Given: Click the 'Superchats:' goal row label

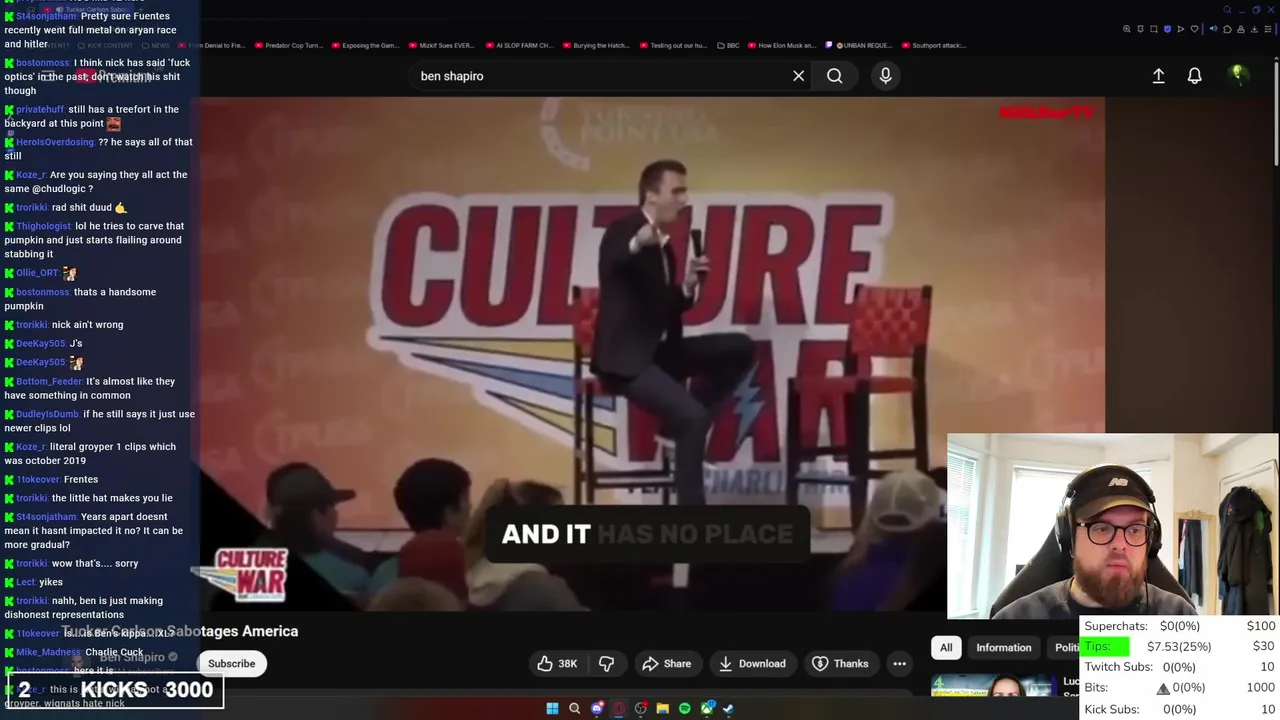Looking at the screenshot, I should click(x=1116, y=626).
